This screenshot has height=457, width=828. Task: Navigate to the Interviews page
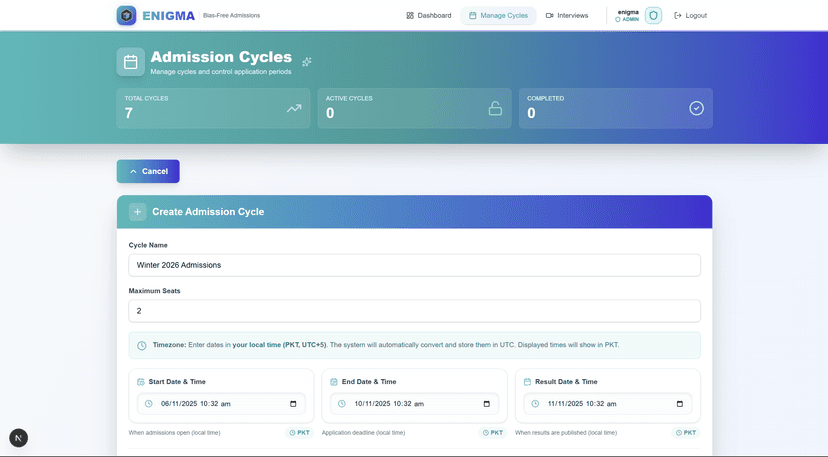pos(567,15)
